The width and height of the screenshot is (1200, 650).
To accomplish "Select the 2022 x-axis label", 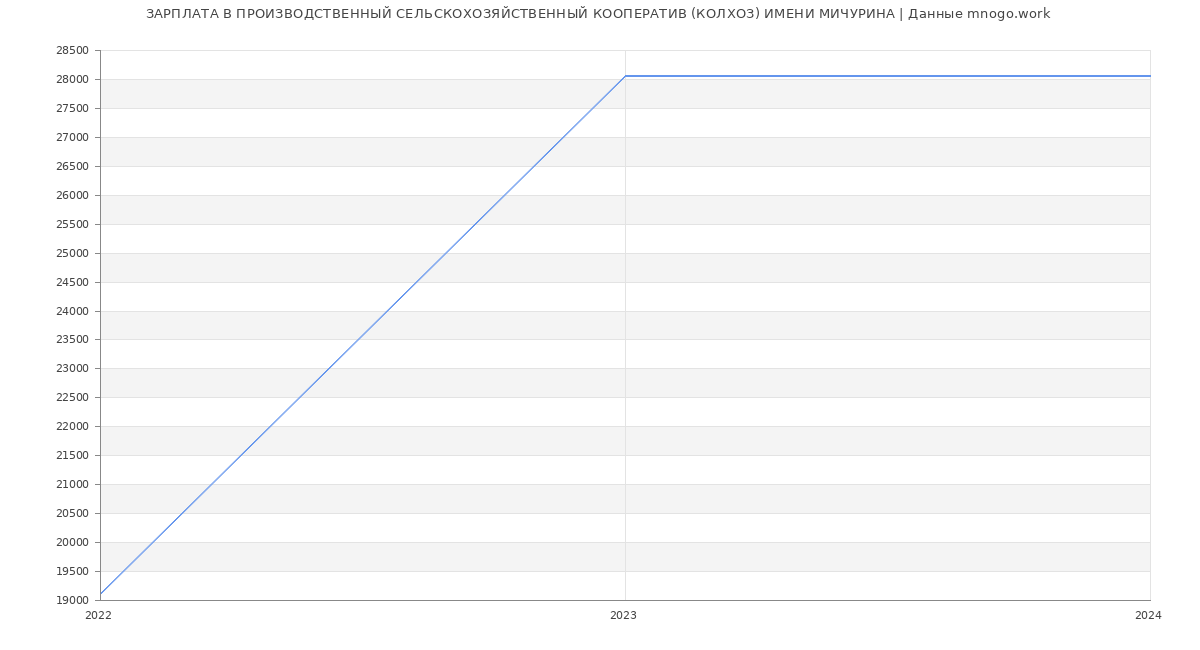I will 98,616.
